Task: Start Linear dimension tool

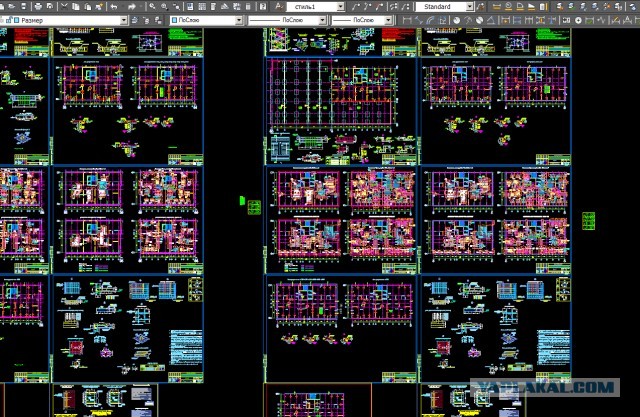Action: (407, 20)
